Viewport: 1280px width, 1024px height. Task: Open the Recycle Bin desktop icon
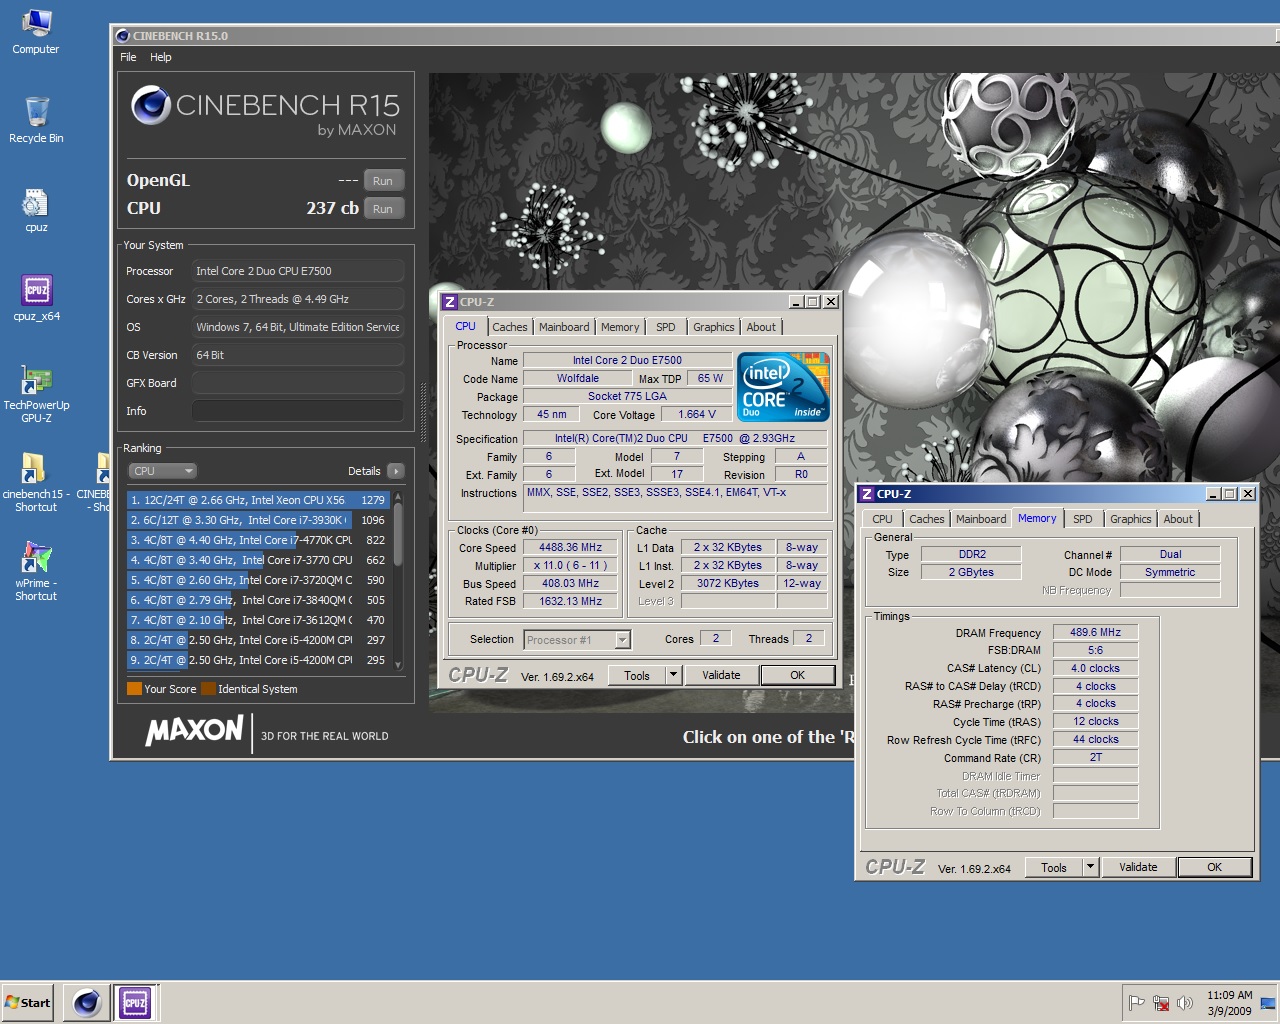[36, 120]
